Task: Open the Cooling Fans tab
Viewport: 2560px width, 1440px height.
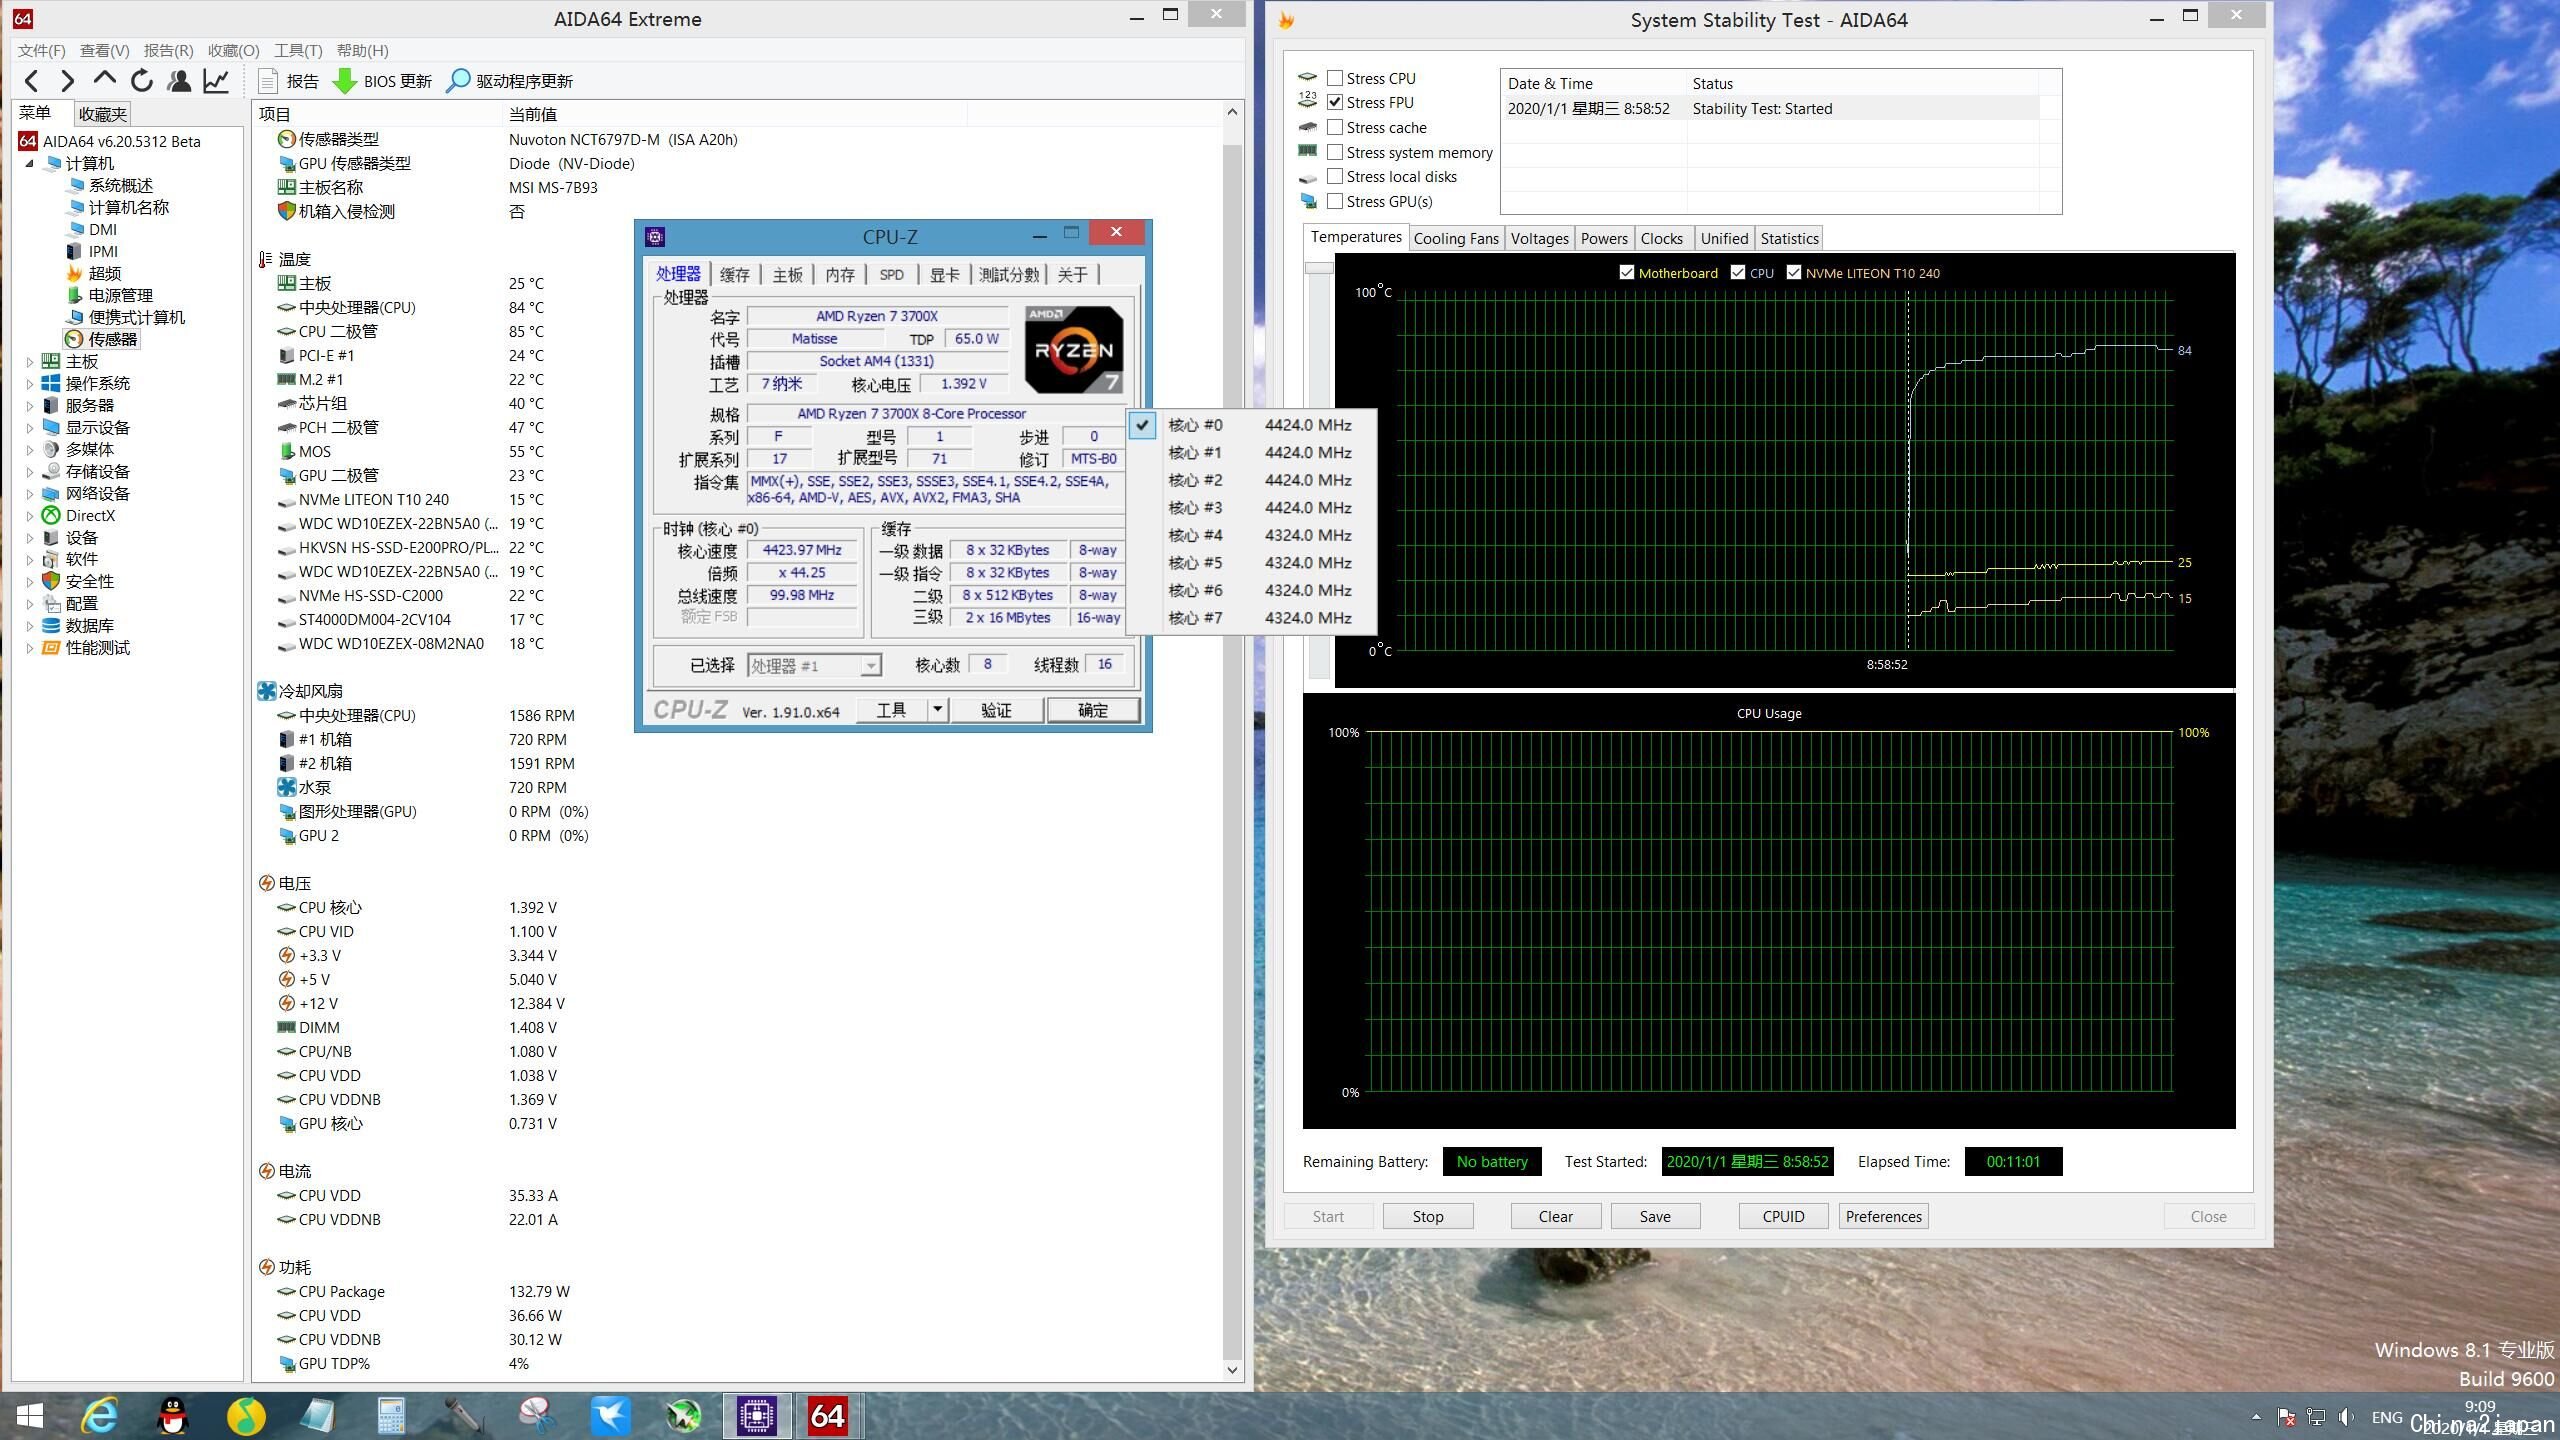Action: coord(1456,238)
